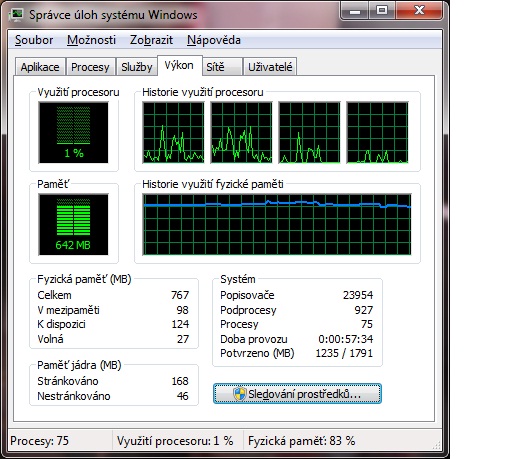Click the V mezipaměti value 98
524x459 pixels.
point(182,310)
